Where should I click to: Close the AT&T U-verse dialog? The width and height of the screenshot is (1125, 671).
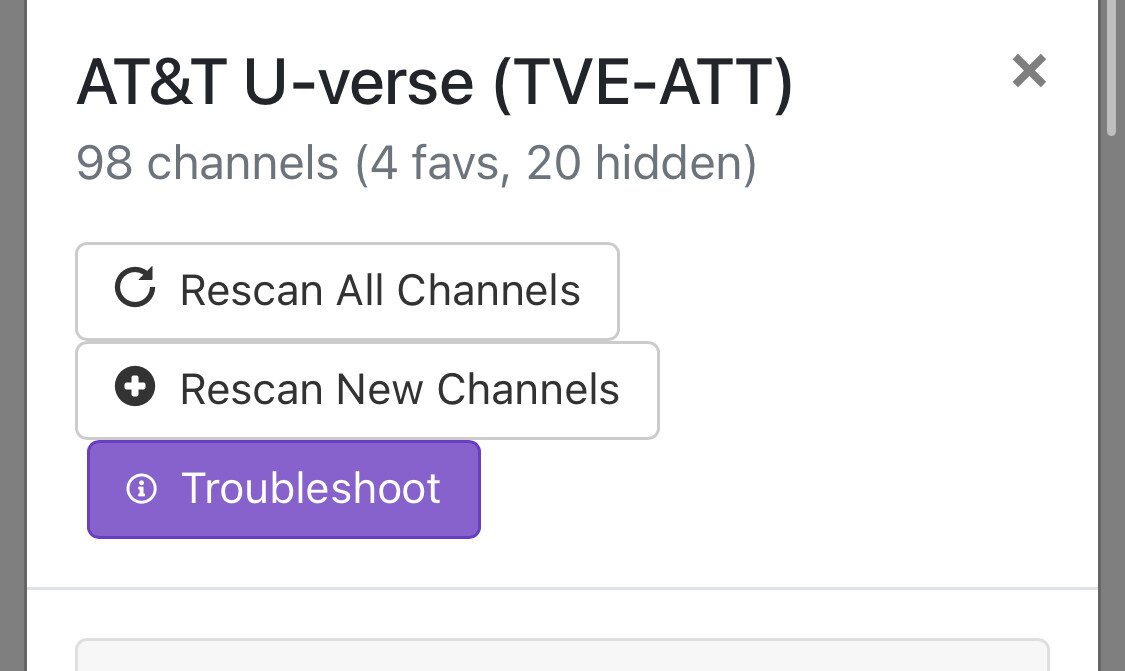(1028, 71)
